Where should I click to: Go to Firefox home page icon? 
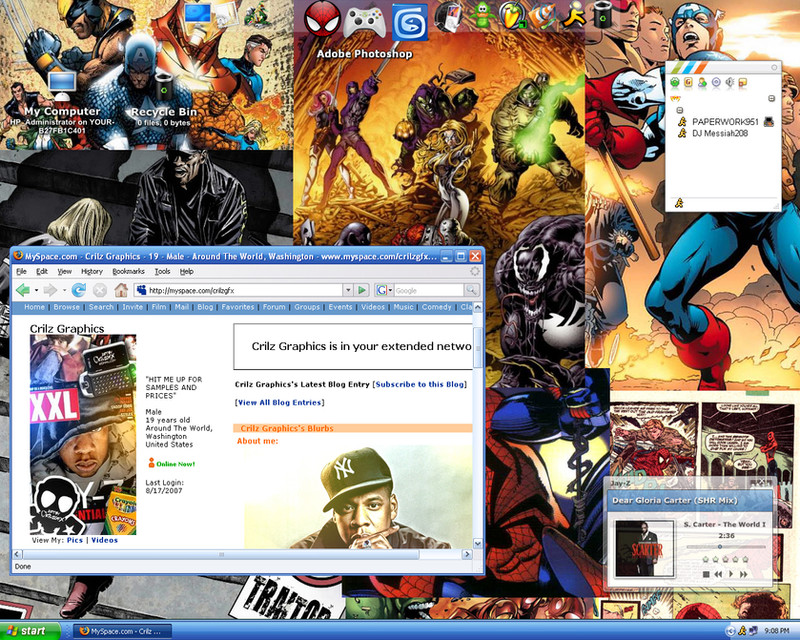click(121, 290)
